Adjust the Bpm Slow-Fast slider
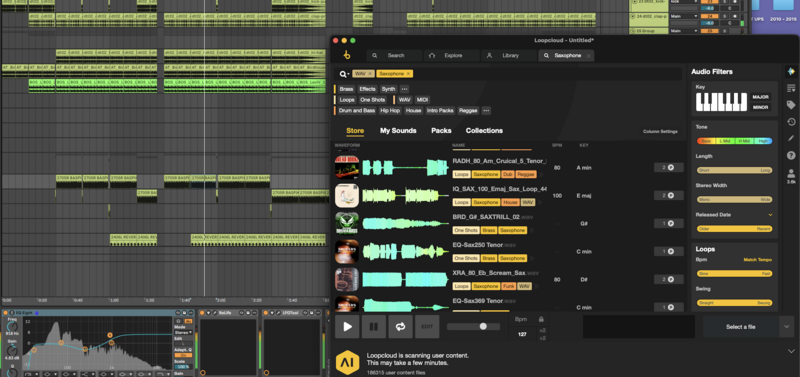 point(734,273)
